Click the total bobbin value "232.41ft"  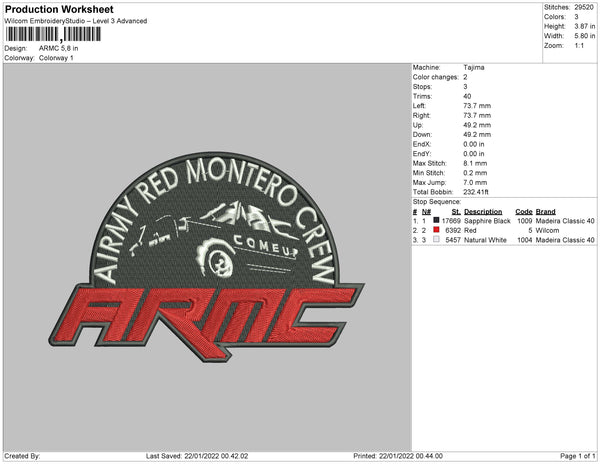tap(476, 192)
